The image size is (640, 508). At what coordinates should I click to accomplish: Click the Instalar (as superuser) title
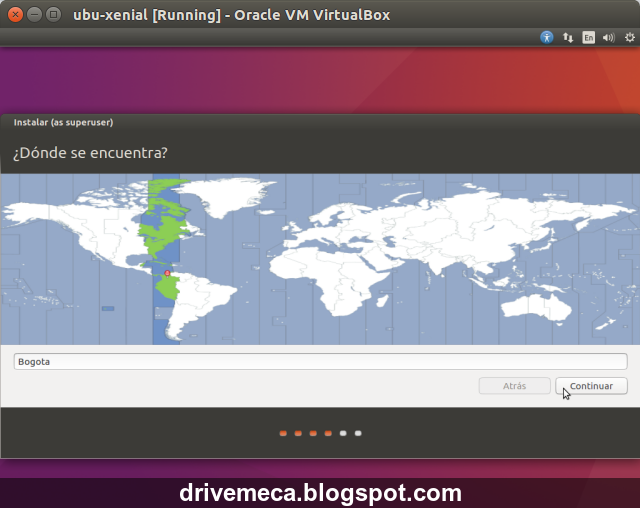[x=63, y=122]
